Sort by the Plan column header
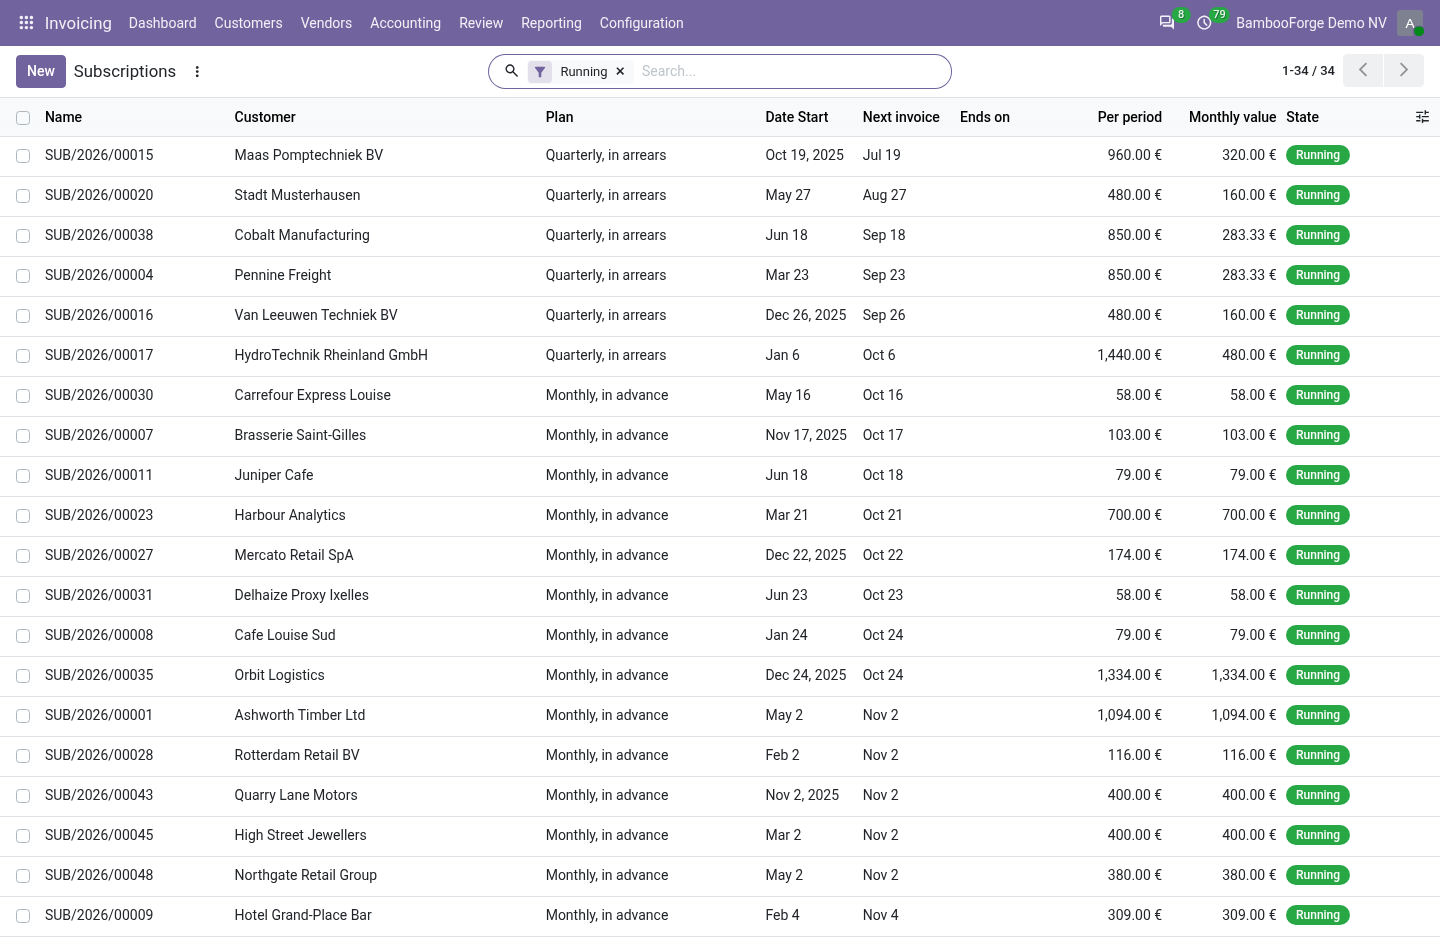Screen dimensions: 1440x940 [x=559, y=117]
